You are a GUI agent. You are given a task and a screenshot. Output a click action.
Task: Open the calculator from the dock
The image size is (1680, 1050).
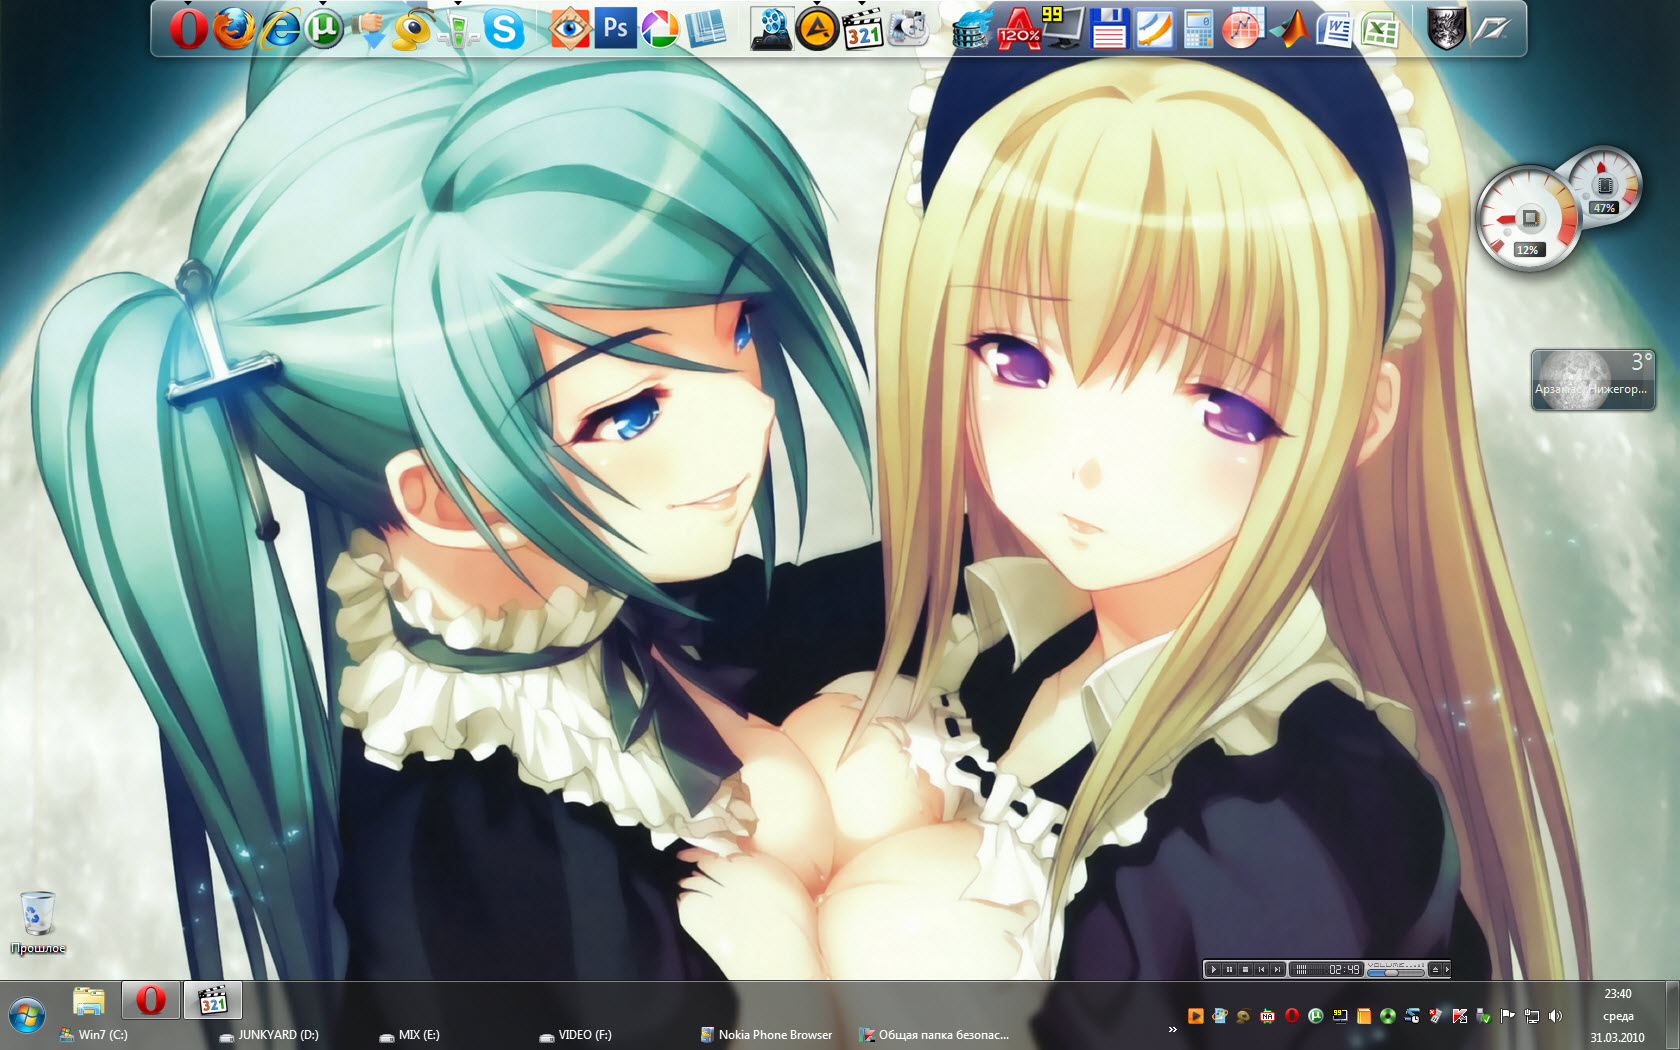[1198, 28]
